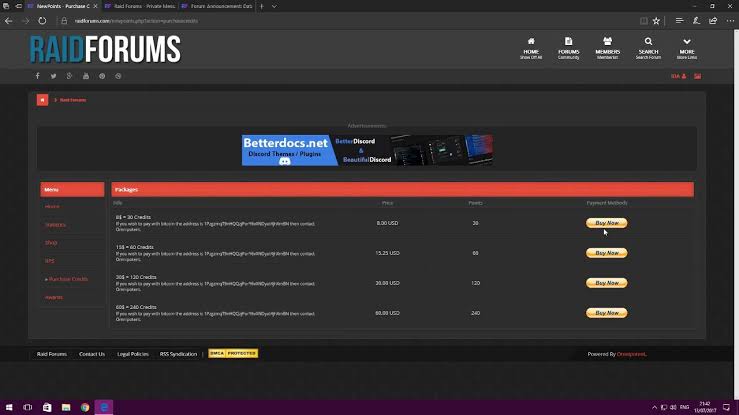The height and width of the screenshot is (415, 739).
Task: Switch to Forum Announcement tab
Action: pos(216,6)
